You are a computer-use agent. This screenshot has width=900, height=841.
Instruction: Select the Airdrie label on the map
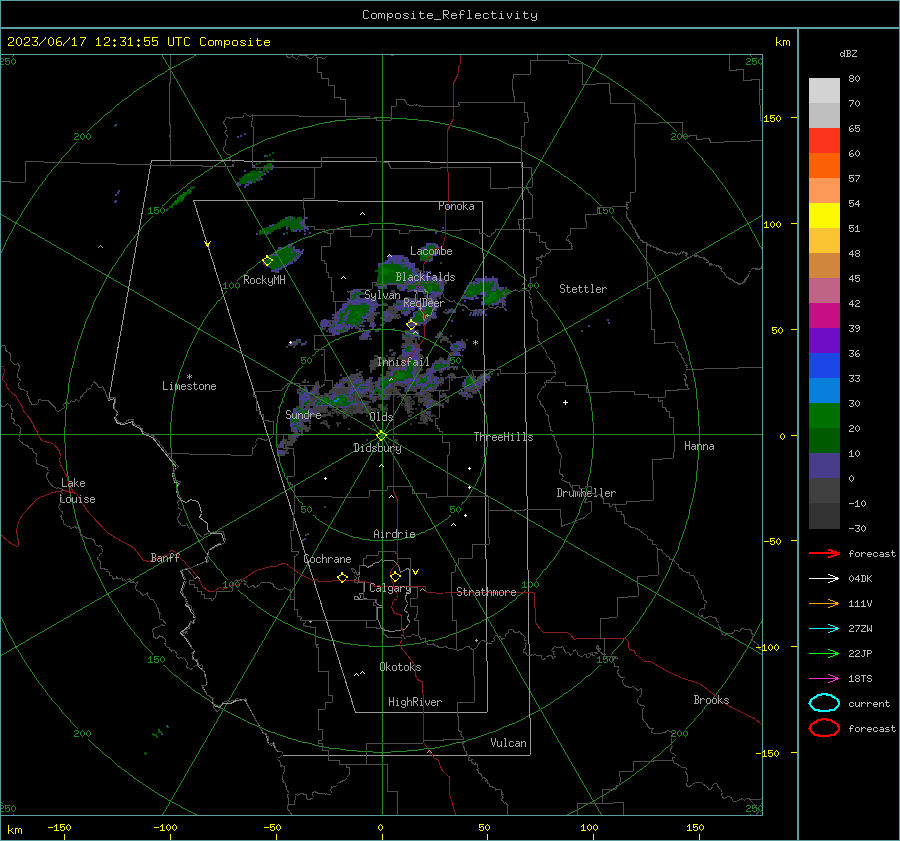coord(394,534)
